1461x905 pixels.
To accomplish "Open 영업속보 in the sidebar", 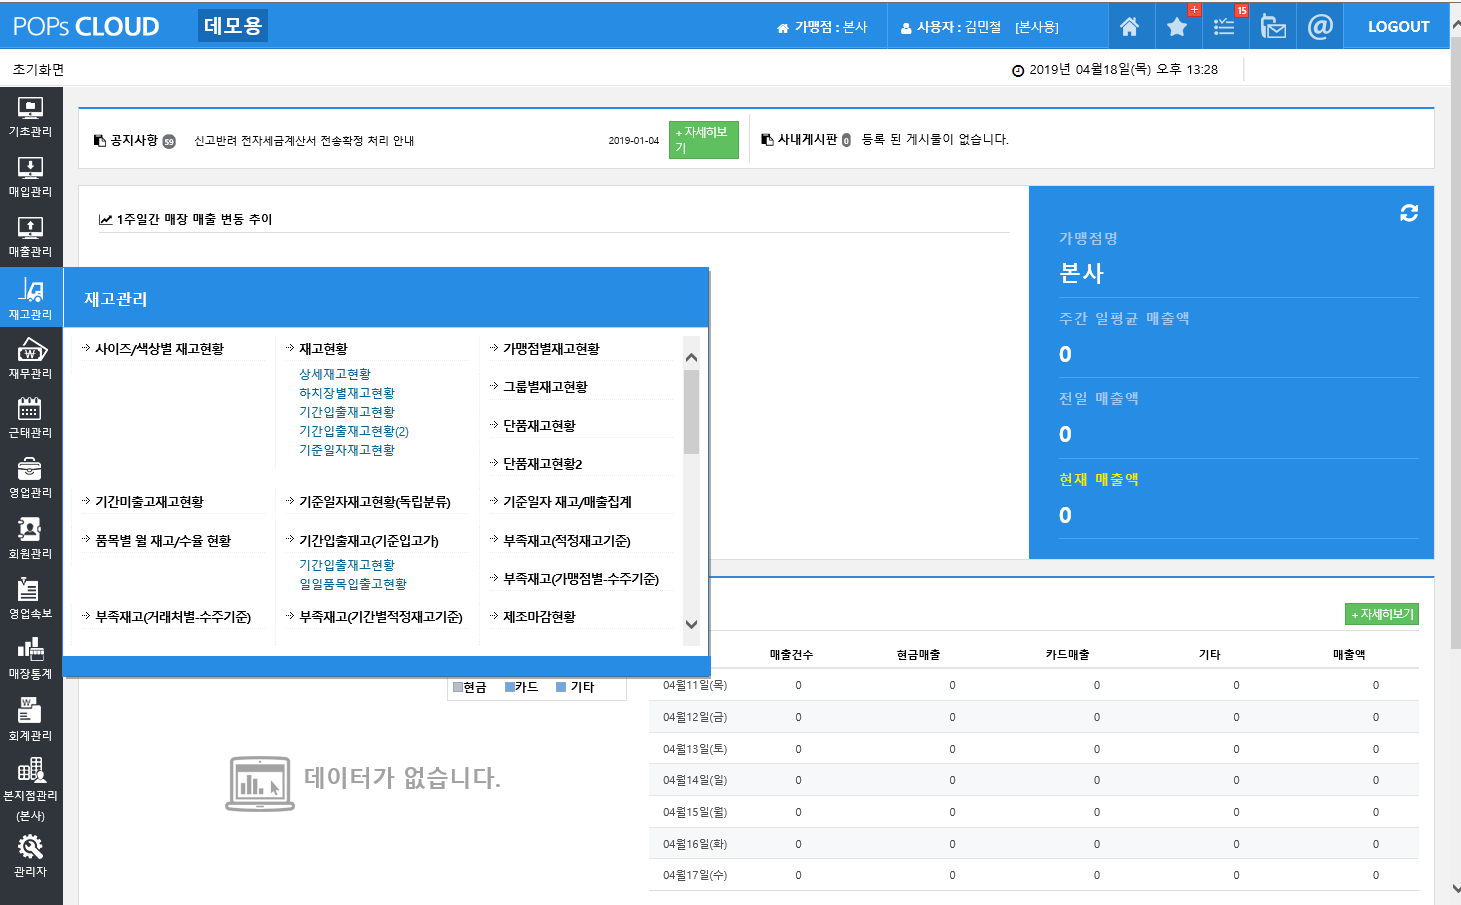I will (x=31, y=599).
